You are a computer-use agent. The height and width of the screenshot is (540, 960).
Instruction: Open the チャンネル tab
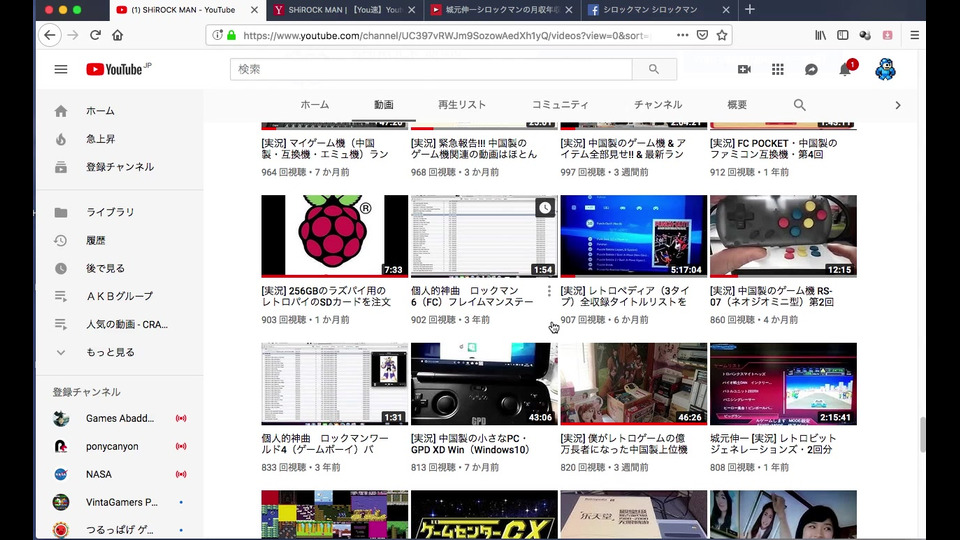point(658,105)
